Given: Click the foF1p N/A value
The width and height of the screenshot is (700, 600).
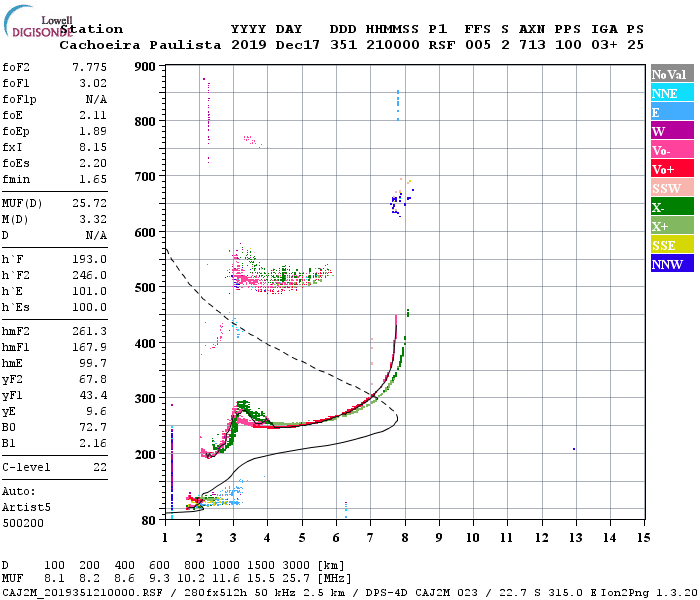Looking at the screenshot, I should pos(96,99).
